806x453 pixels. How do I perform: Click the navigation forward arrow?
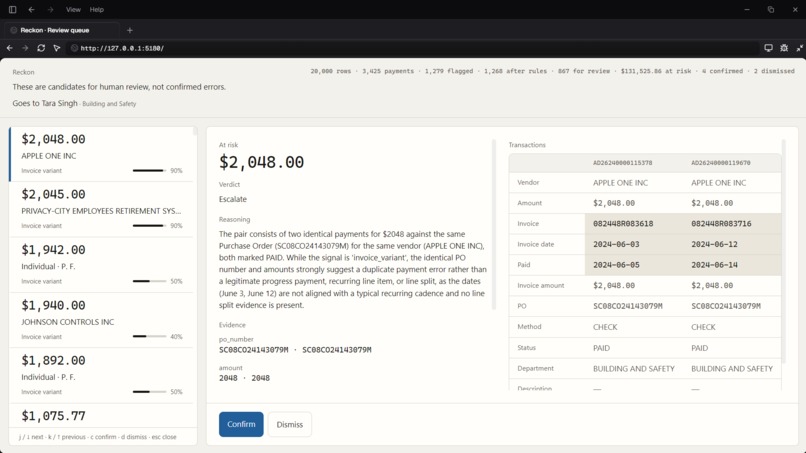(25, 48)
